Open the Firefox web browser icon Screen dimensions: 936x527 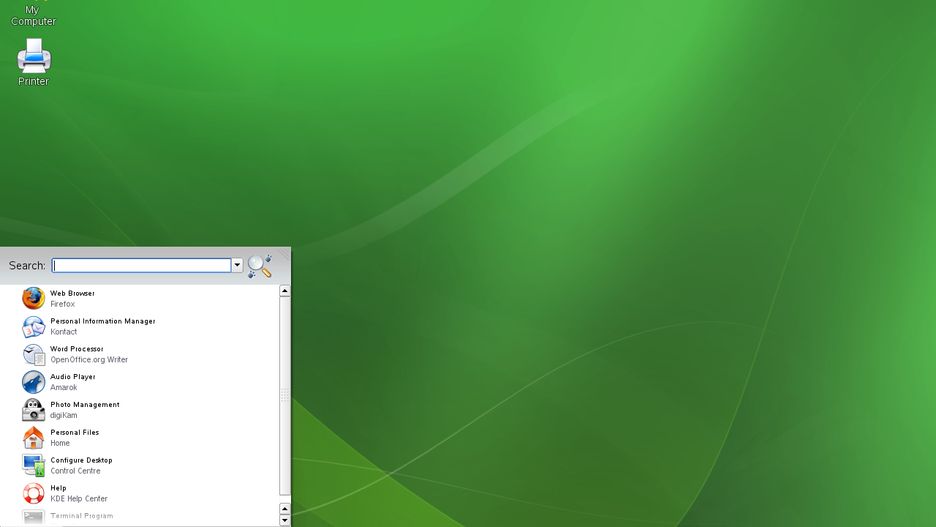33,298
